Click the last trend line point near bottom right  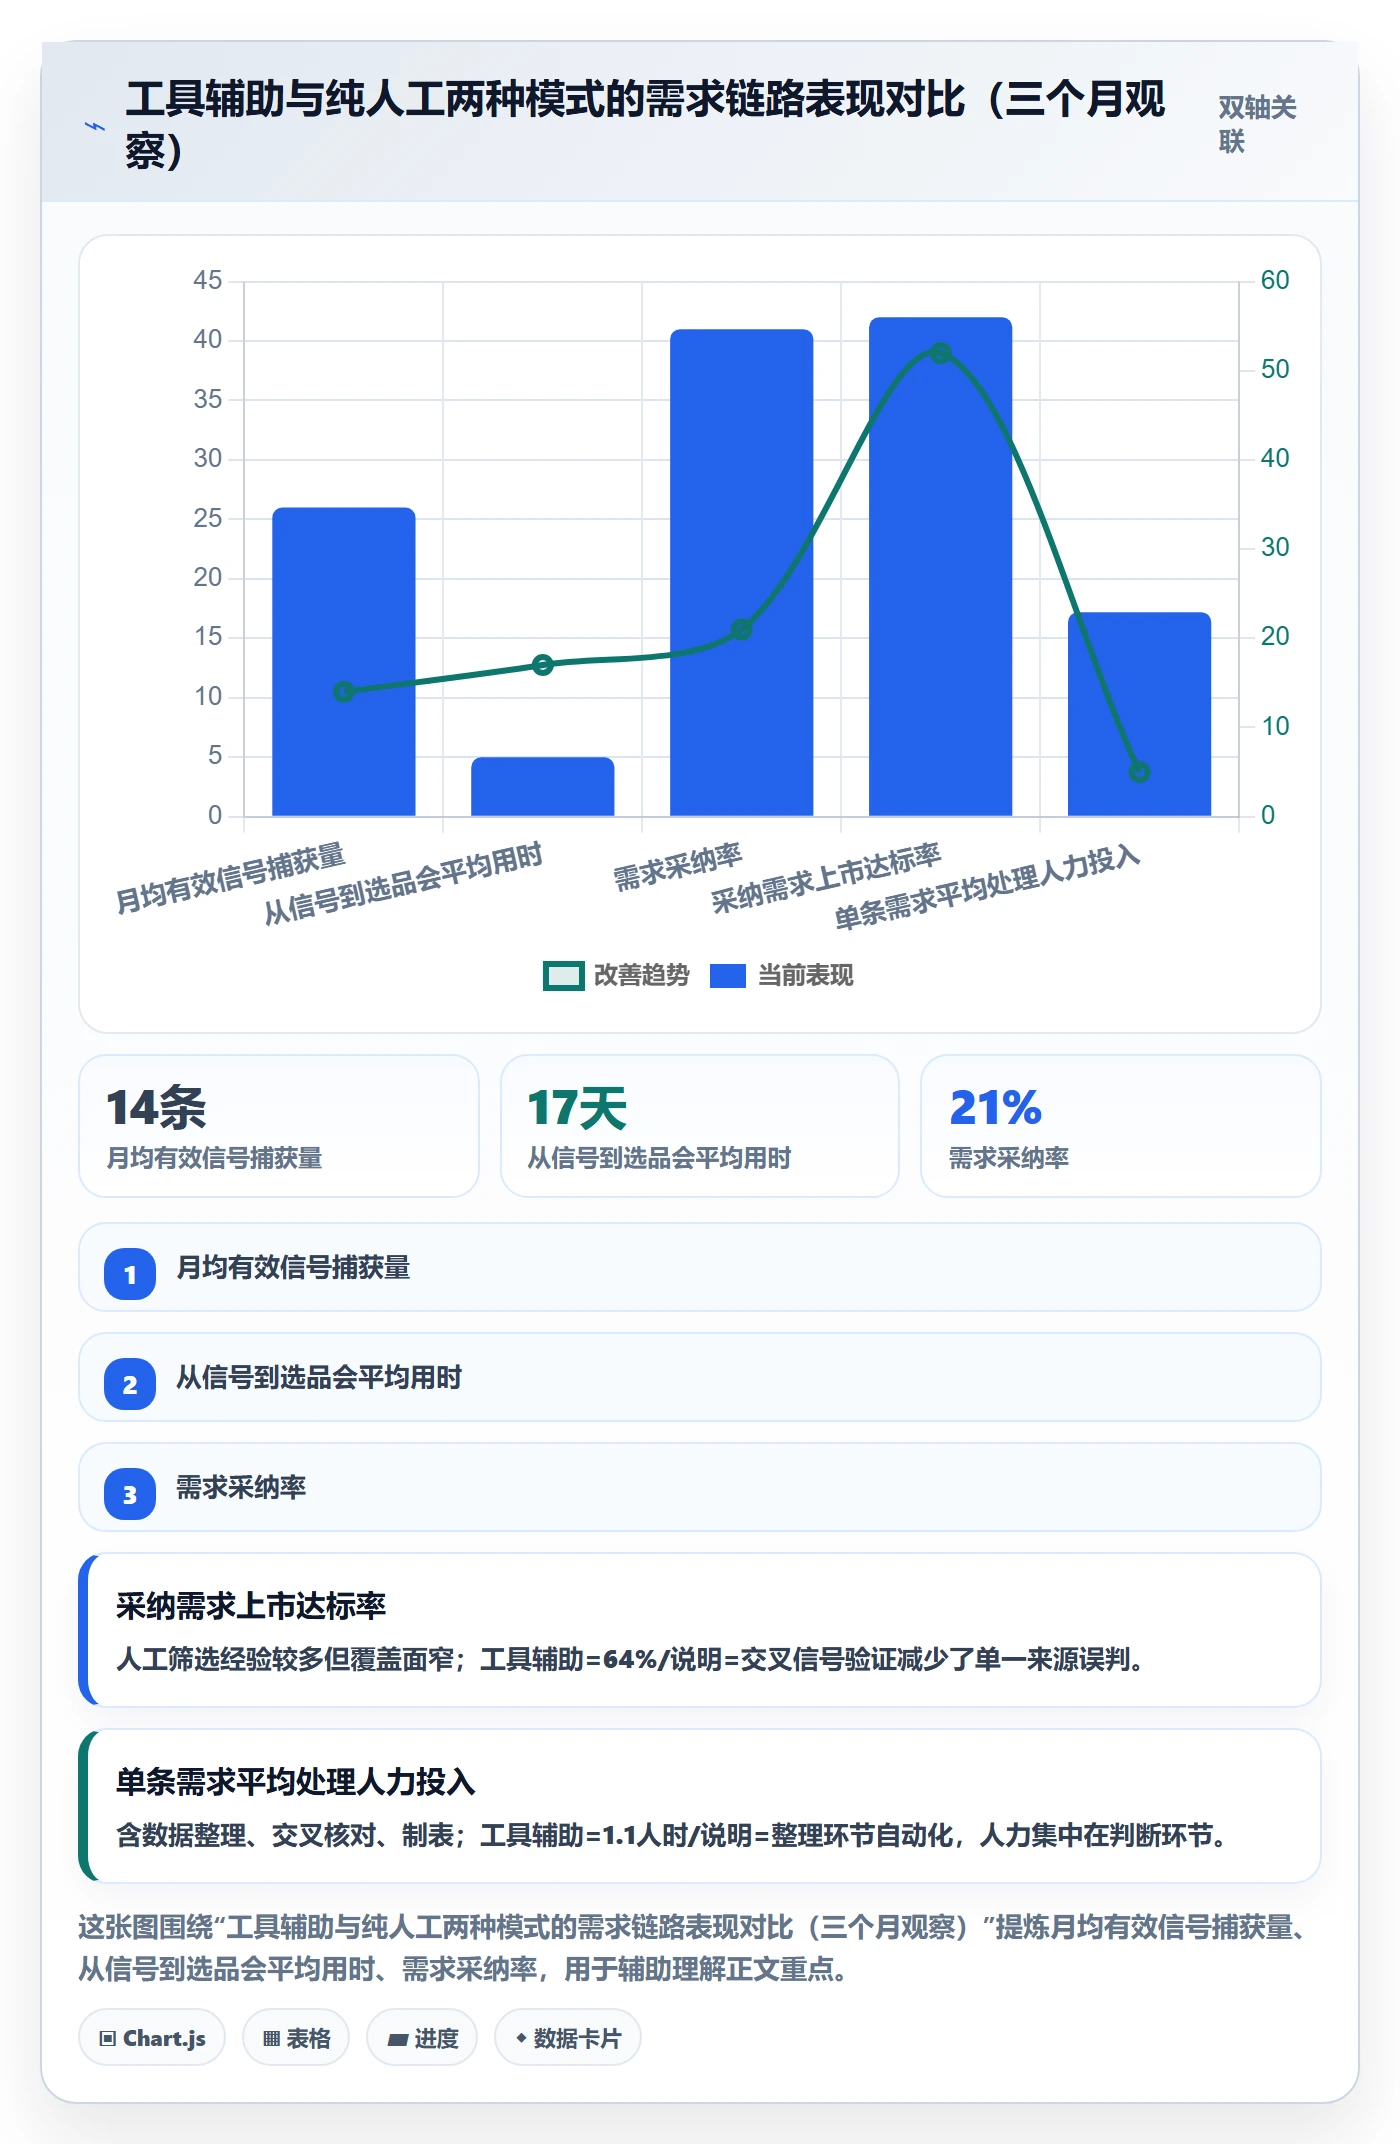coord(1139,772)
